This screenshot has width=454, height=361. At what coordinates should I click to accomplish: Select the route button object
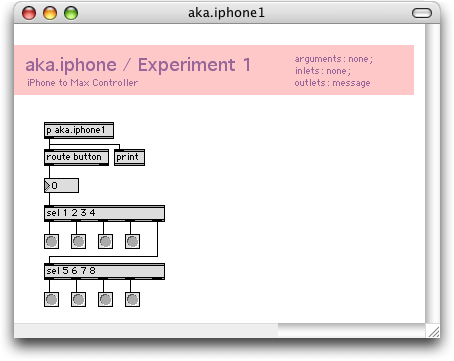(x=77, y=157)
